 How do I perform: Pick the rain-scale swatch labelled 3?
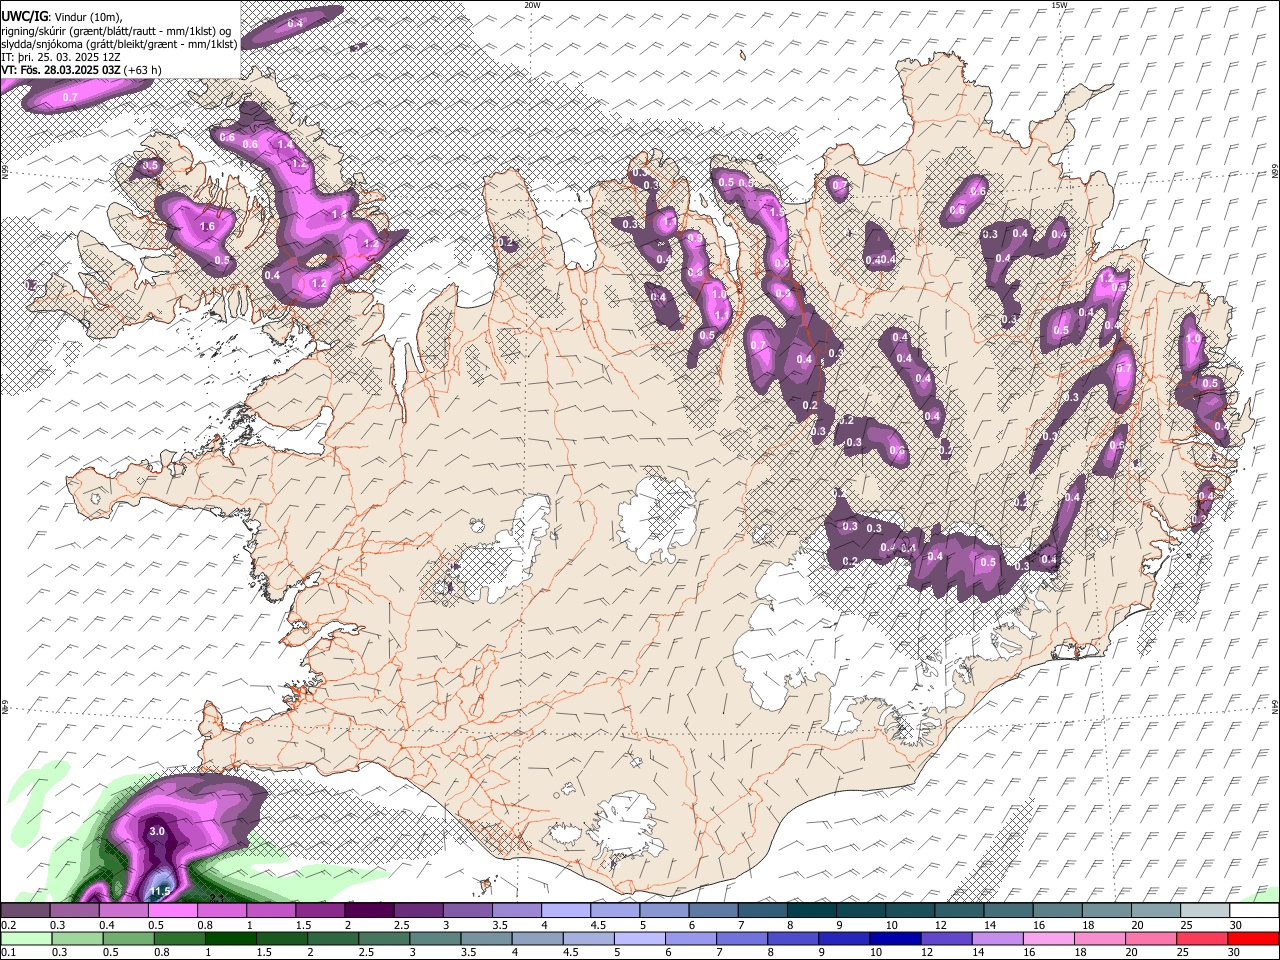(x=434, y=939)
